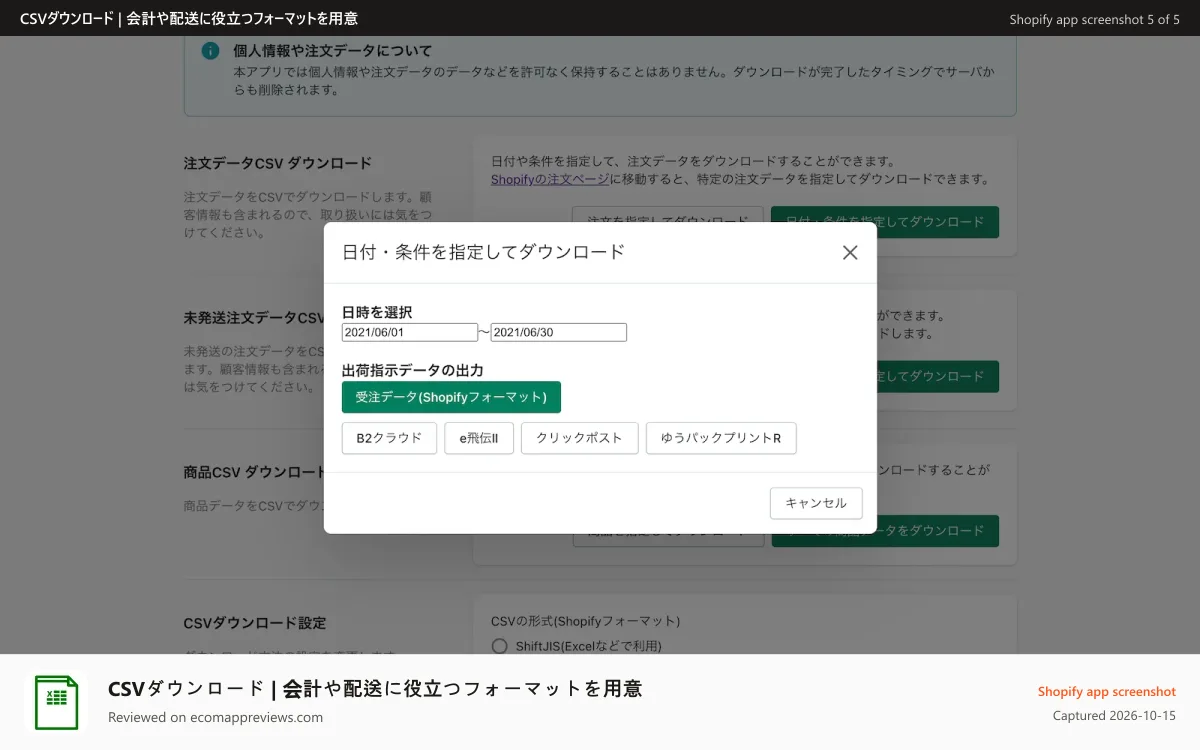Click the 注文データCSV ダウンロード heading
Image resolution: width=1200 pixels, height=750 pixels.
point(278,163)
